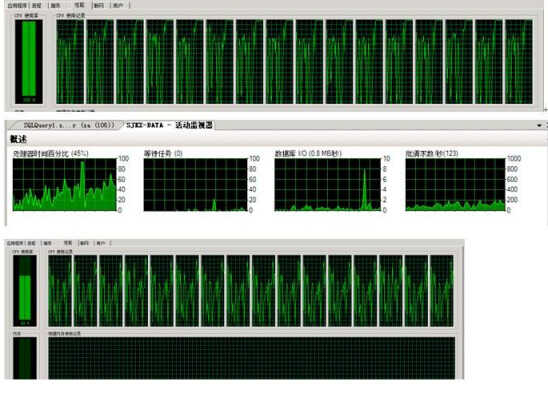Select the 活动监视器 Activity Monitor tab
Image resolution: width=548 pixels, height=398 pixels.
click(169, 125)
